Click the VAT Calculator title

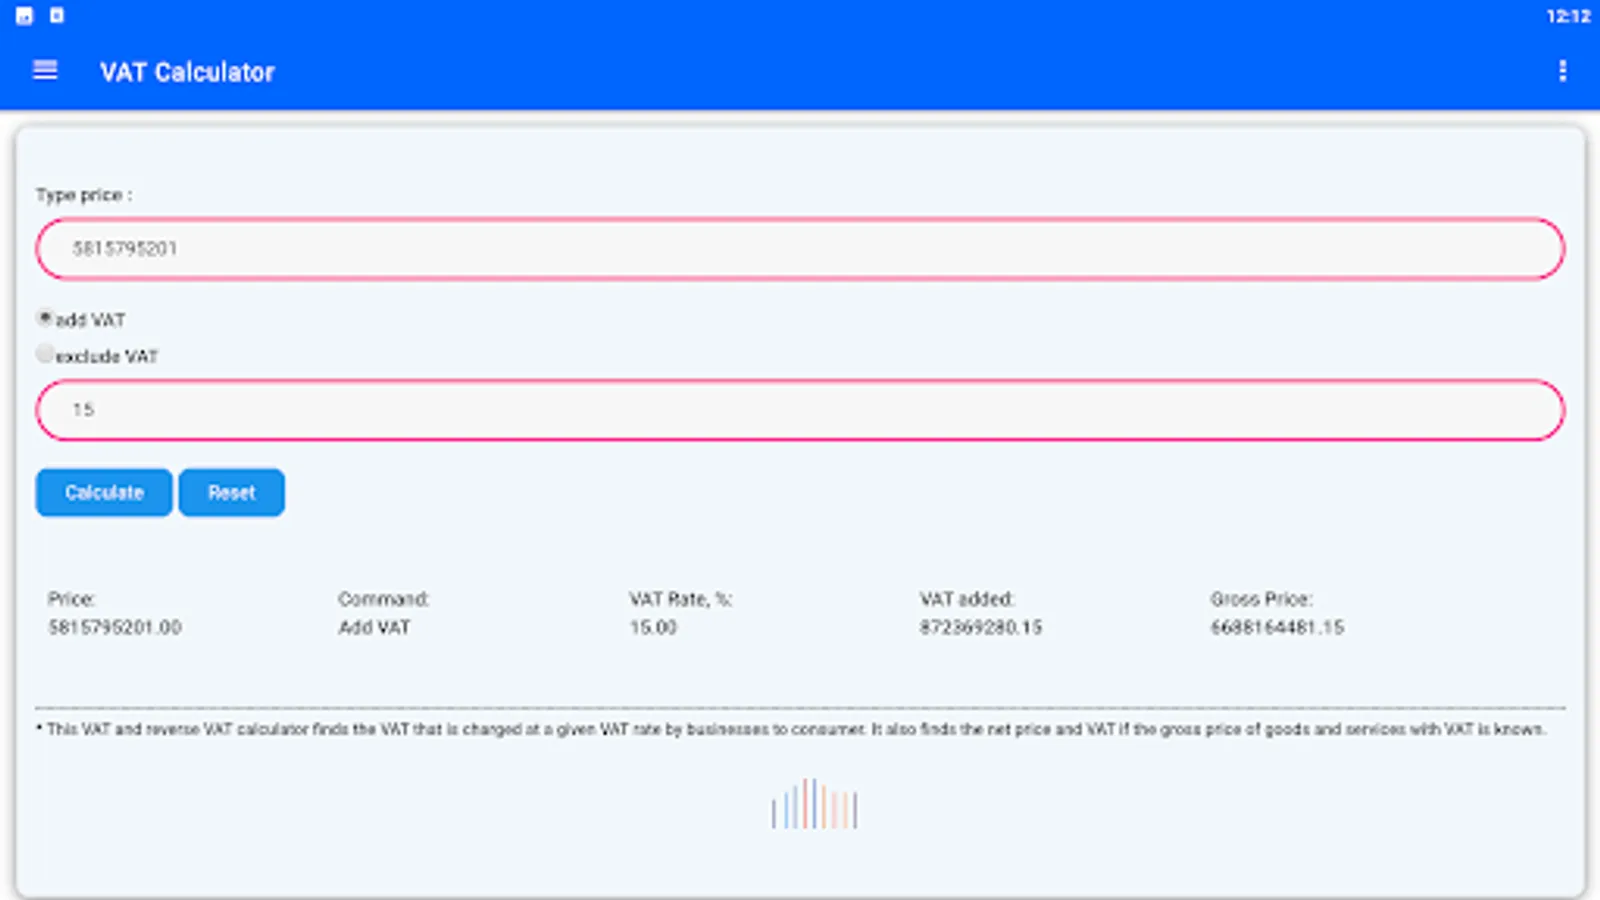(x=187, y=72)
